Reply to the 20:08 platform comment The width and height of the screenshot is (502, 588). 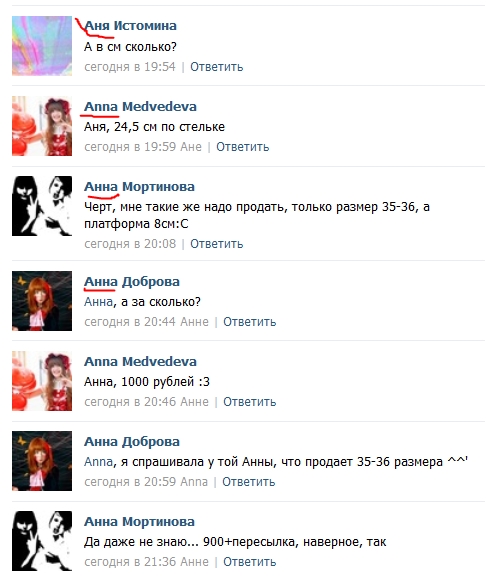click(217, 244)
